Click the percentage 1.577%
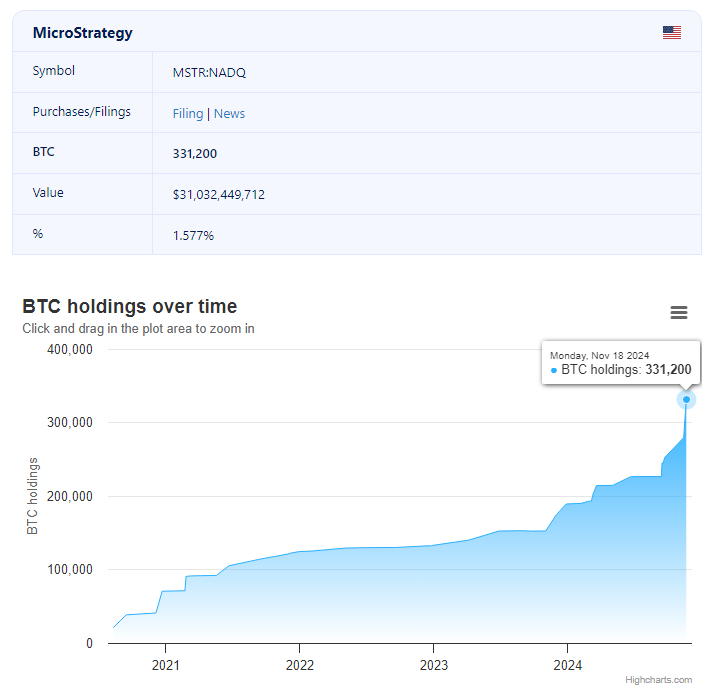This screenshot has width=709, height=692. click(193, 236)
